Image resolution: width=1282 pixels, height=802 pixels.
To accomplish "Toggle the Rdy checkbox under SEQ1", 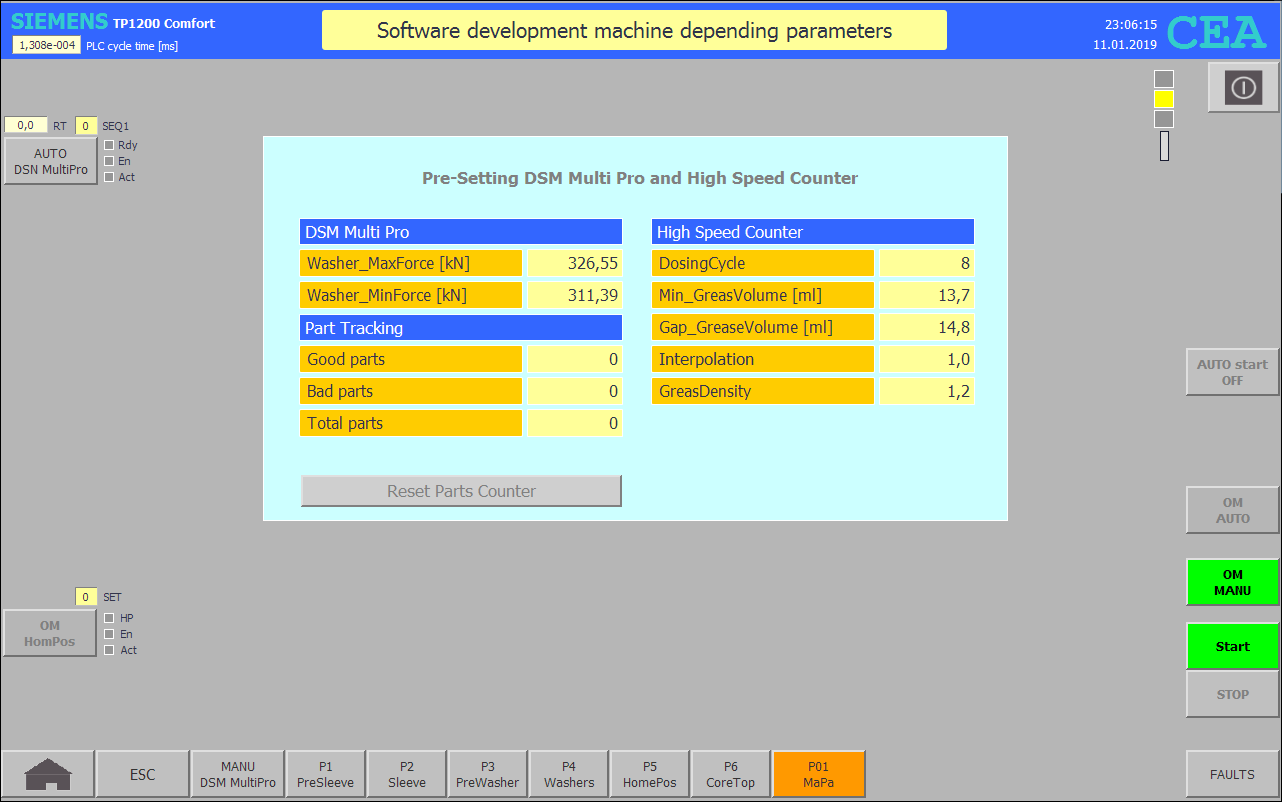I will tap(109, 145).
